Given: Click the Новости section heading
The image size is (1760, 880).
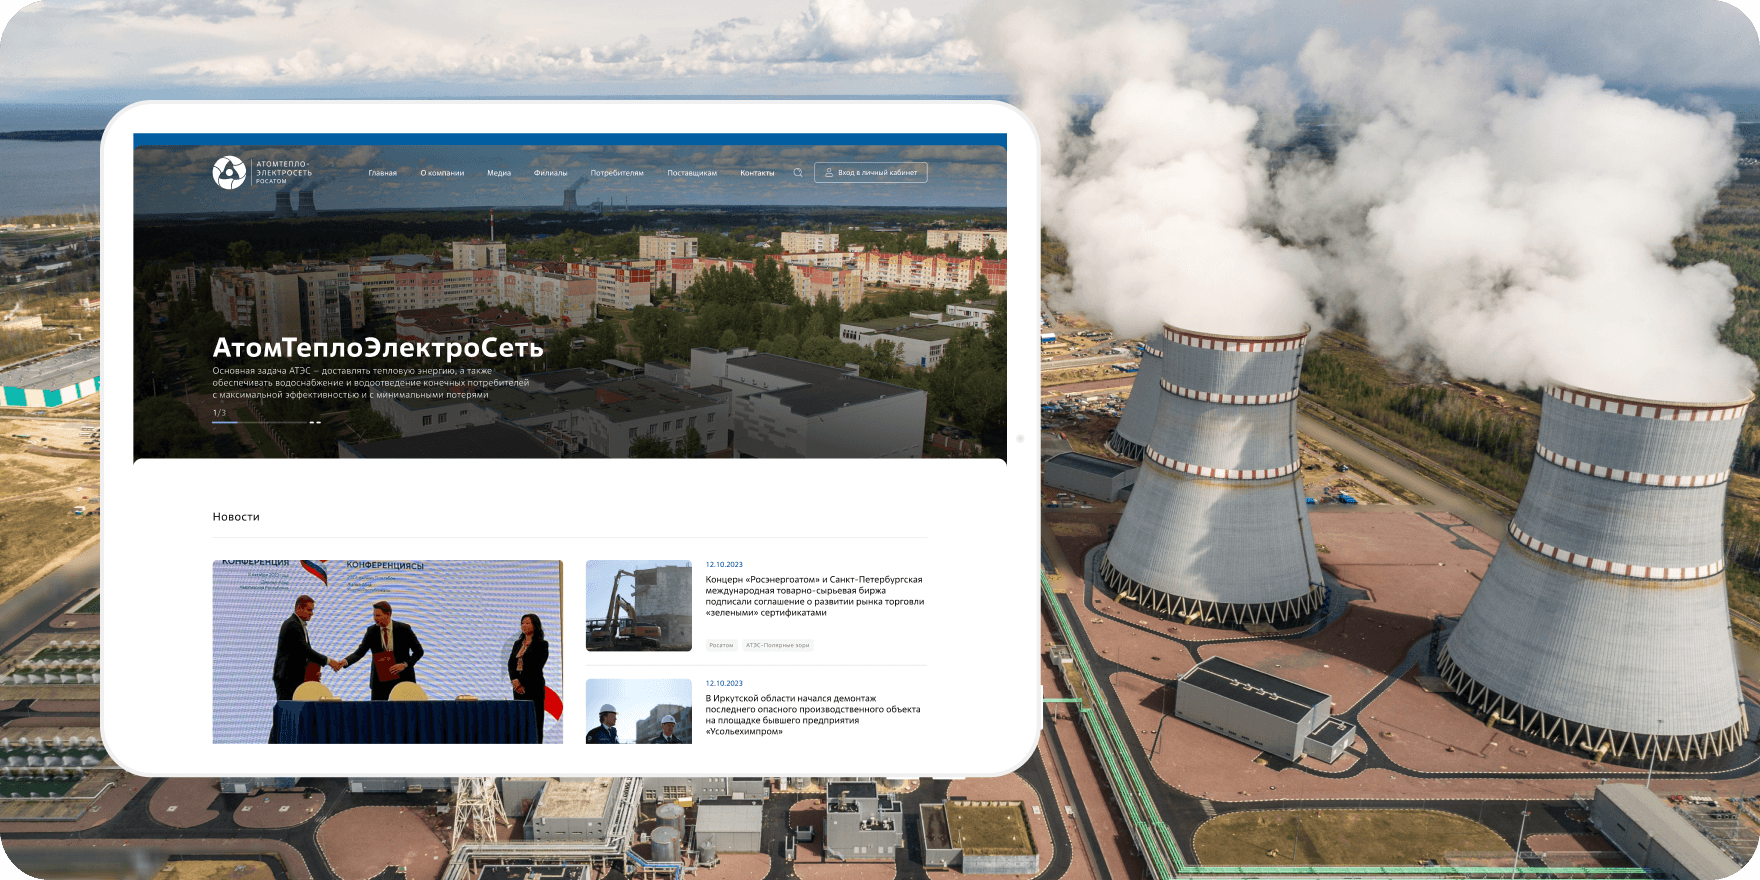Looking at the screenshot, I should click(x=236, y=517).
